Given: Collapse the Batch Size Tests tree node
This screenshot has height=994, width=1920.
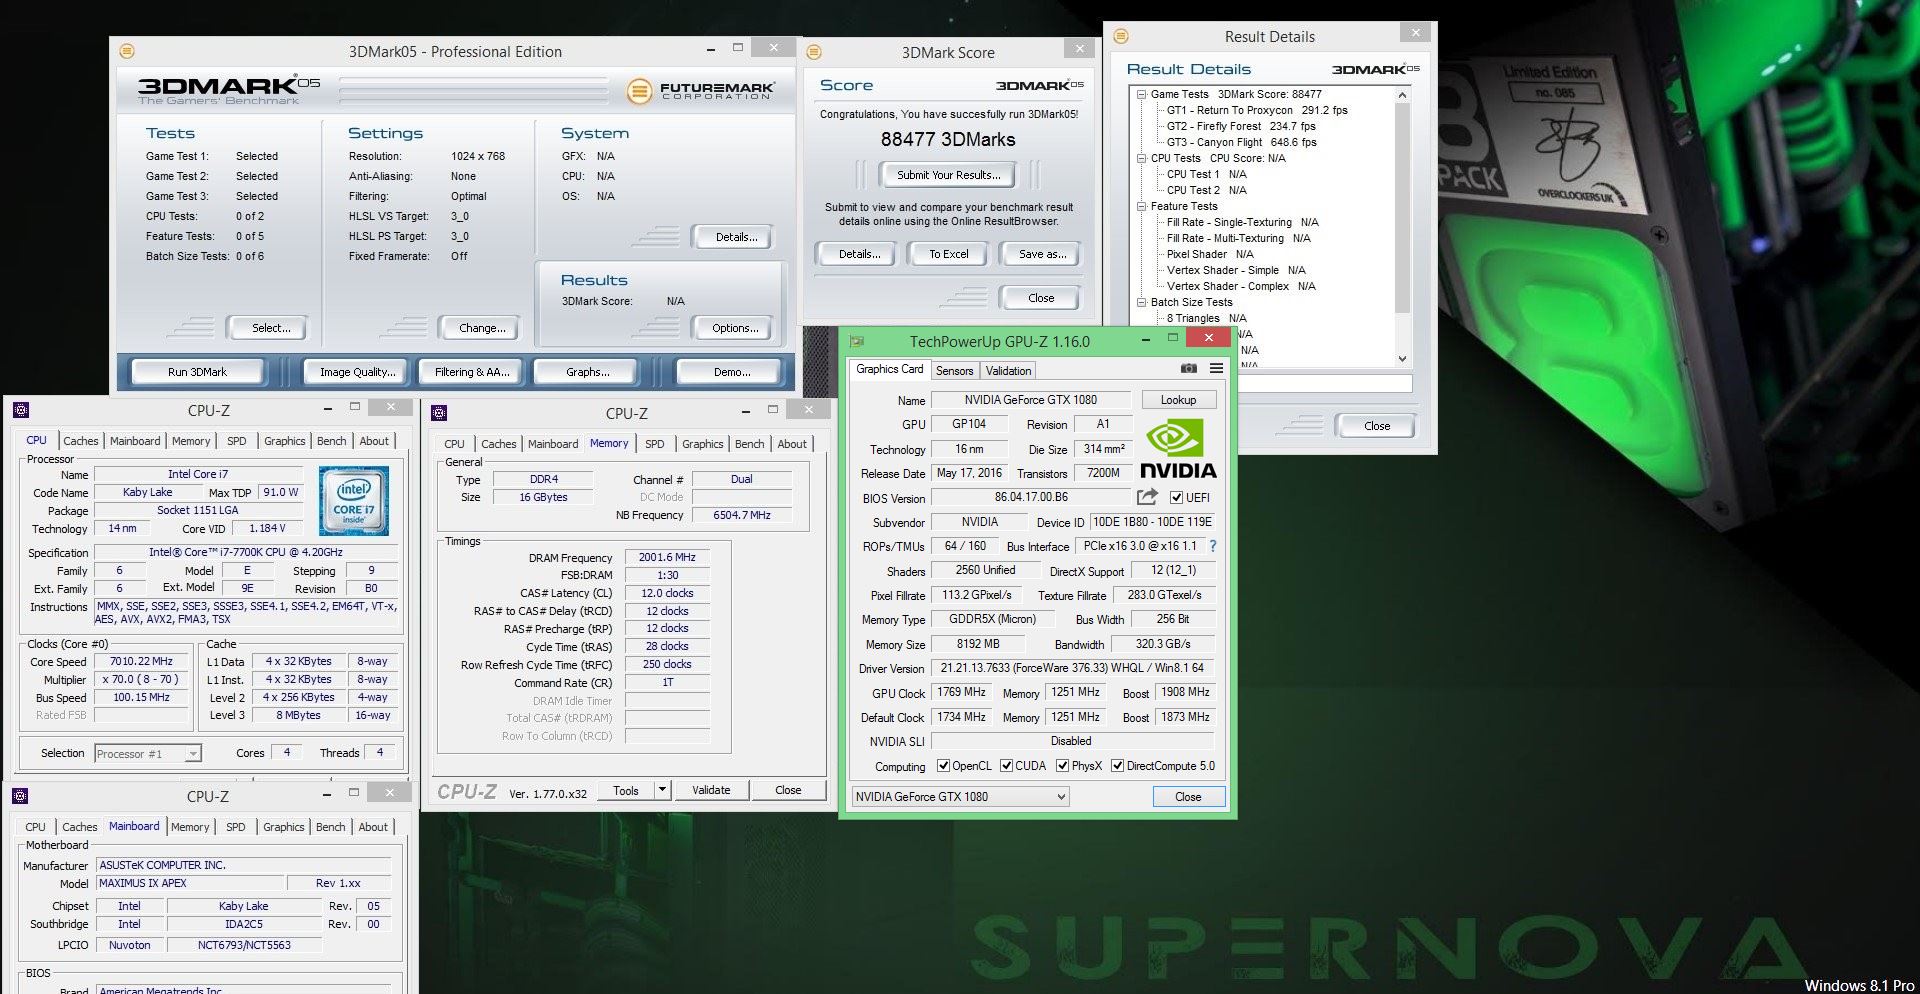Looking at the screenshot, I should pyautogui.click(x=1141, y=302).
